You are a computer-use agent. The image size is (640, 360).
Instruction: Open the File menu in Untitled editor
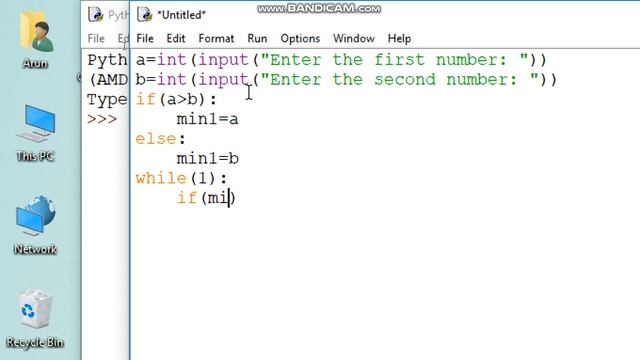[145, 38]
